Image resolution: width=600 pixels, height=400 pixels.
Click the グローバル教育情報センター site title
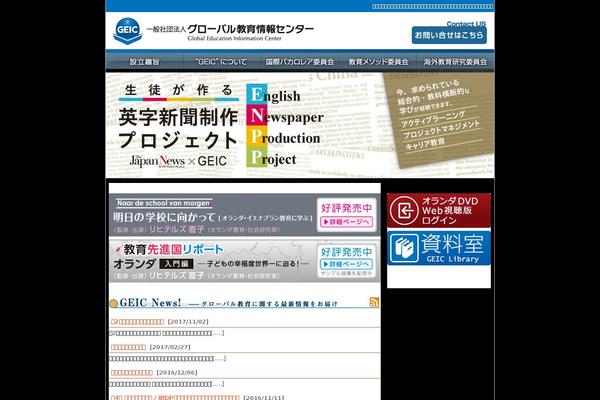click(250, 29)
